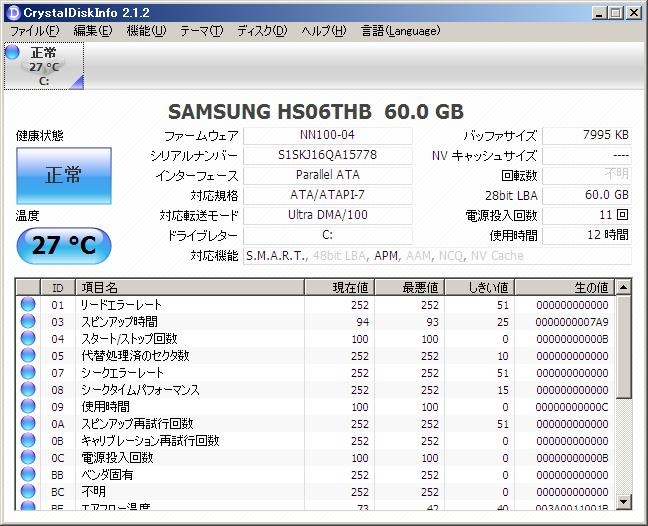Click the ID column header

58,287
